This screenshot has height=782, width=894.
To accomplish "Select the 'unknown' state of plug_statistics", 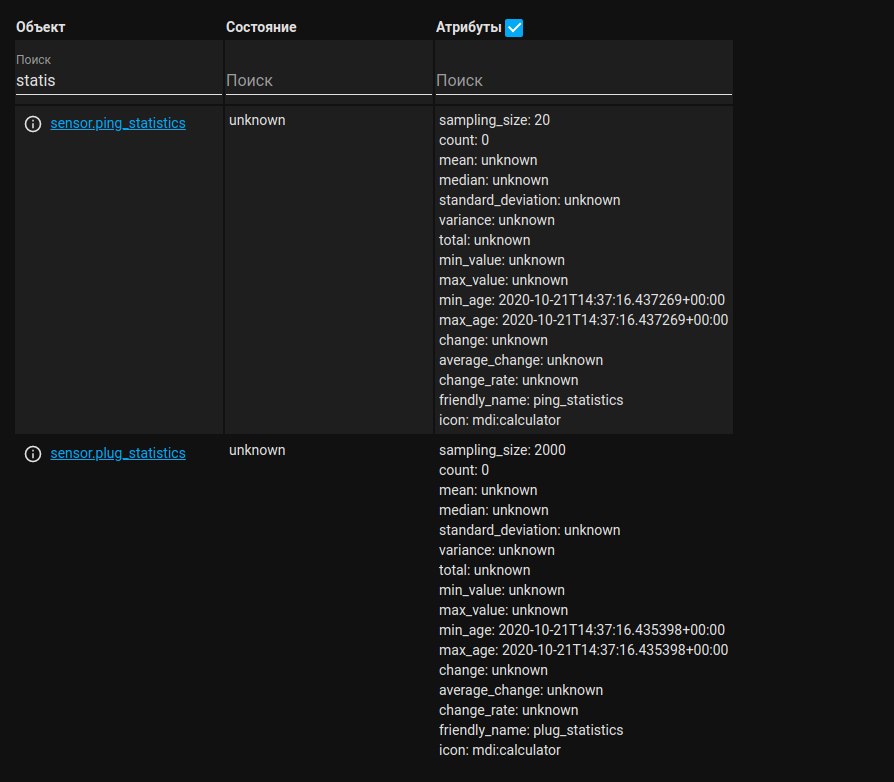I will tap(257, 450).
